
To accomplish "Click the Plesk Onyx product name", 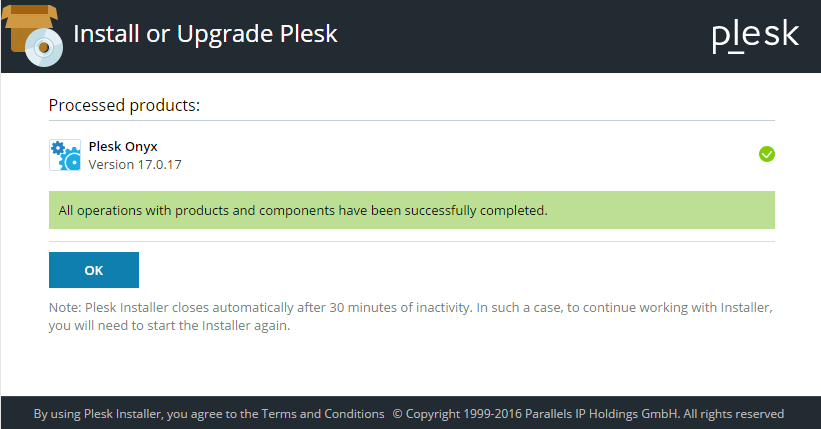I will pyautogui.click(x=123, y=146).
